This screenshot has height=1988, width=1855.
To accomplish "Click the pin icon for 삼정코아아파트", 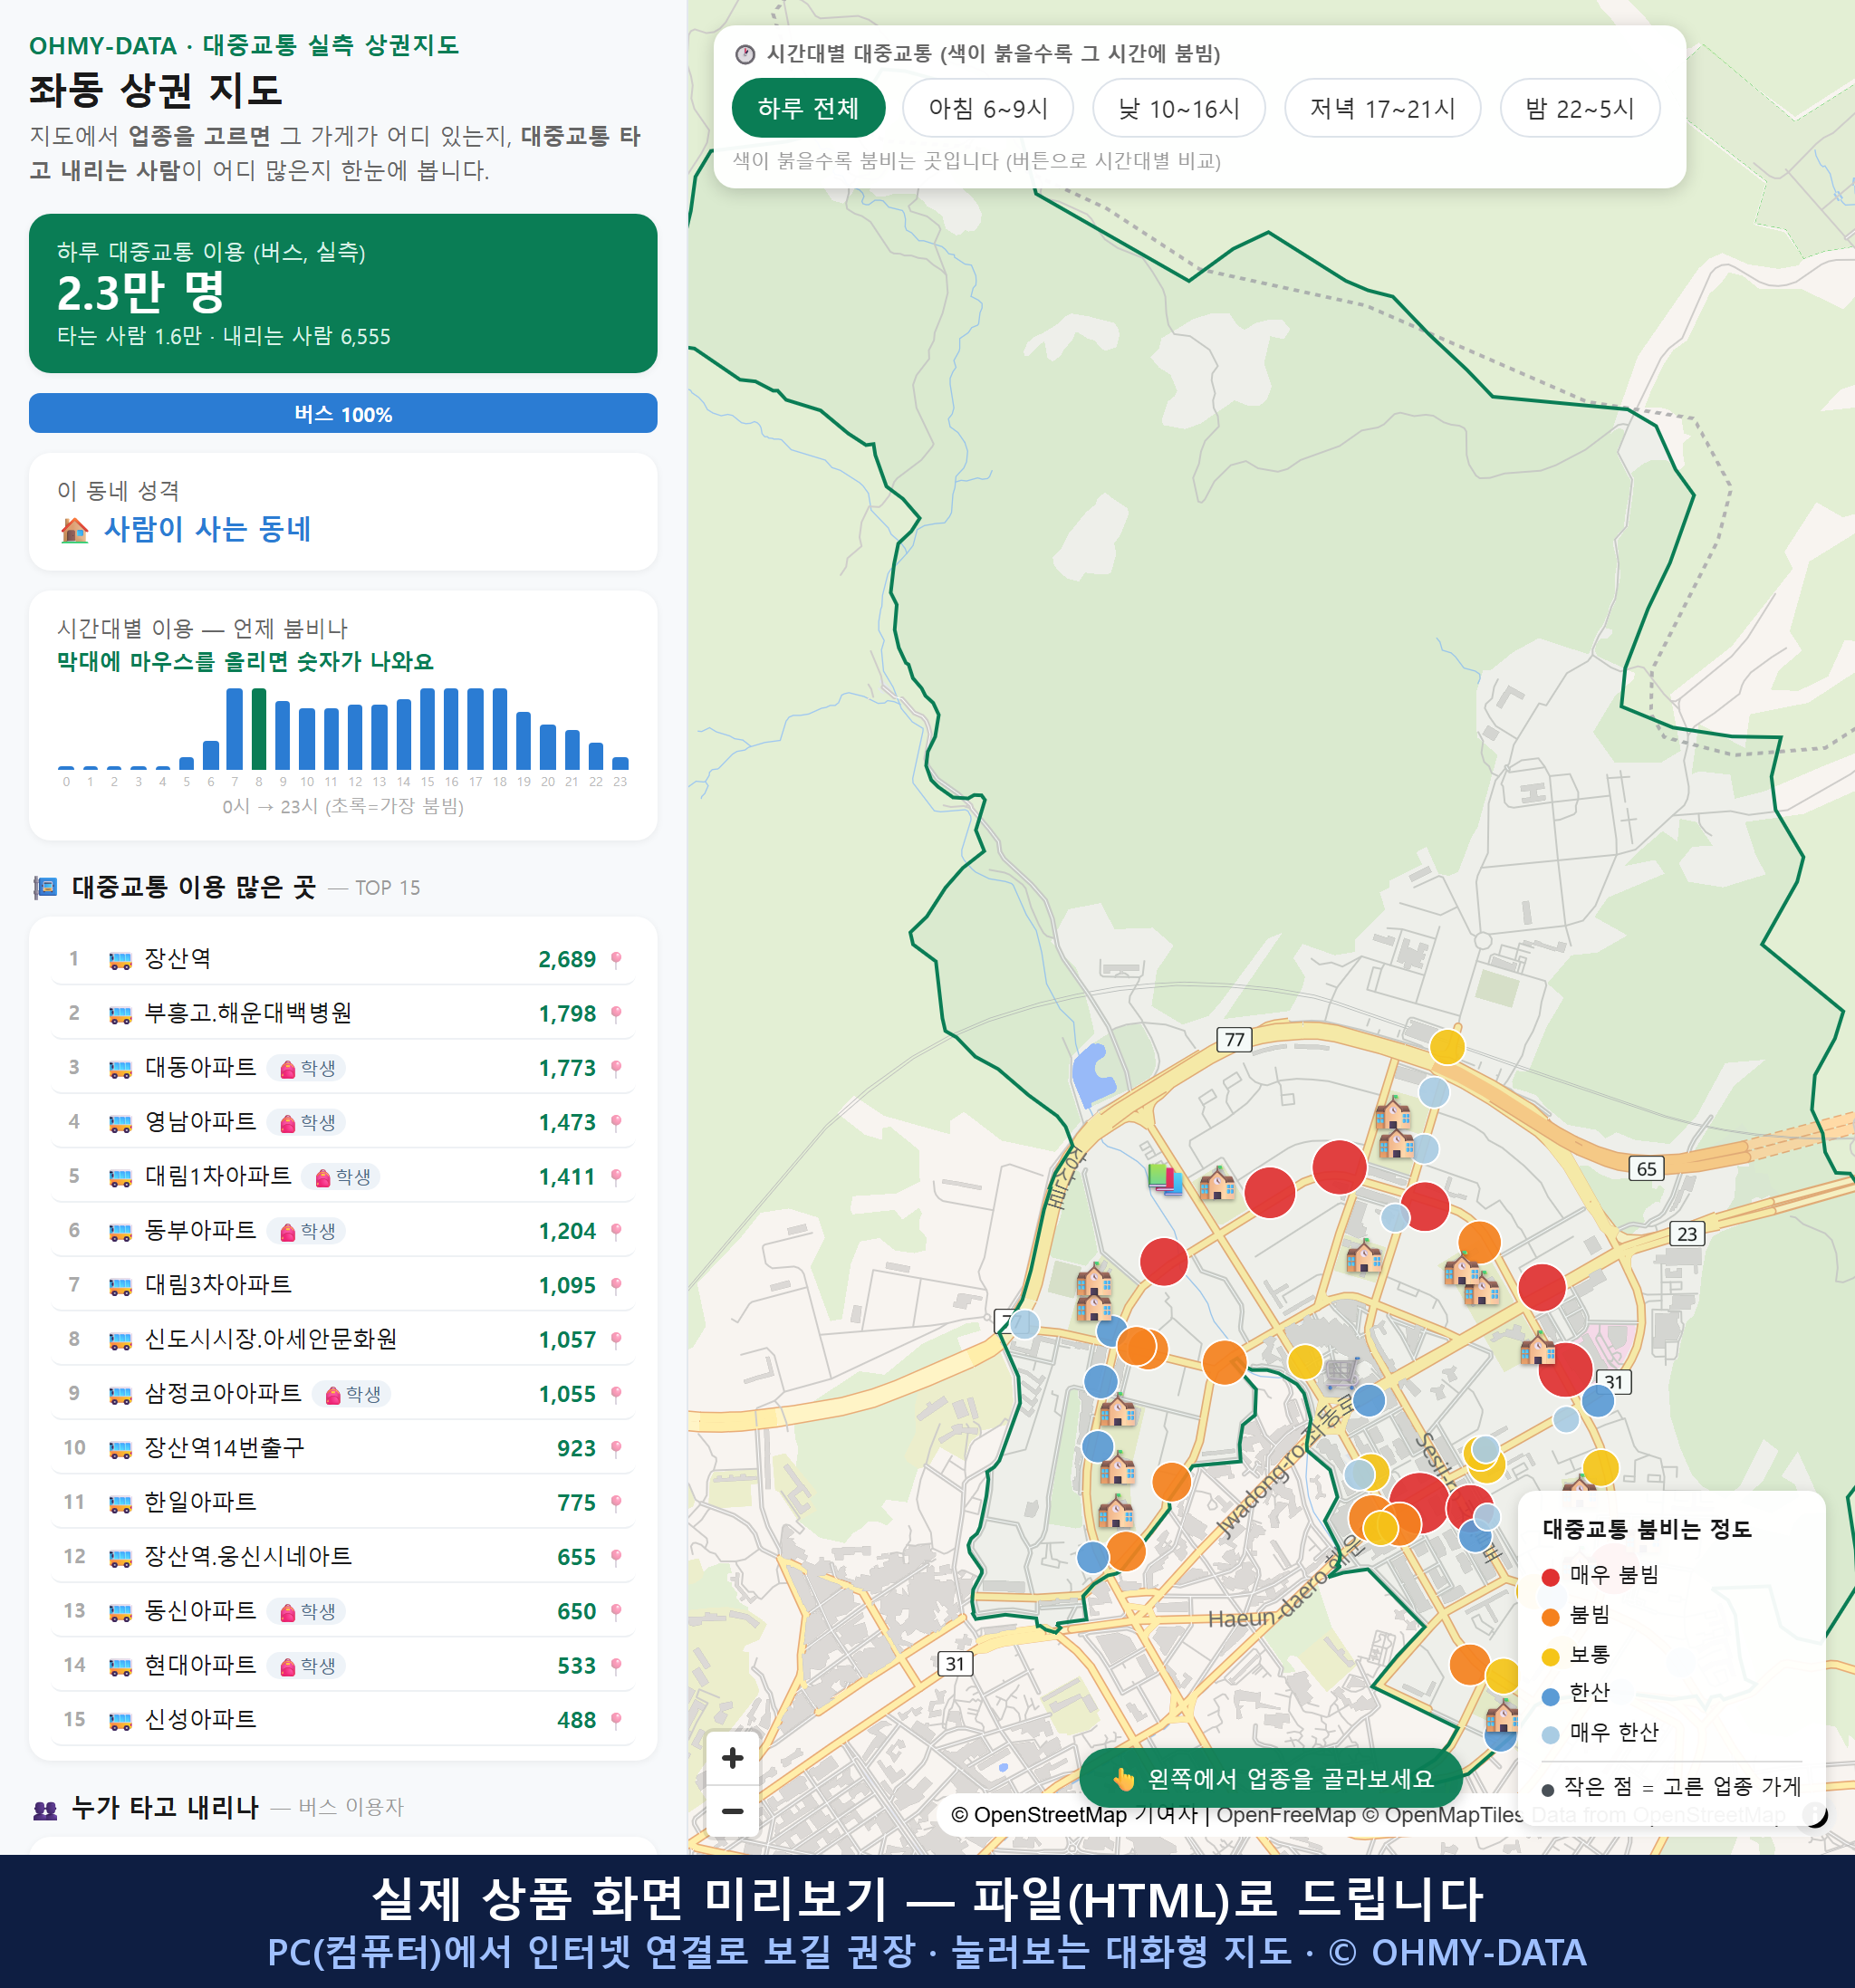I will pos(616,1394).
